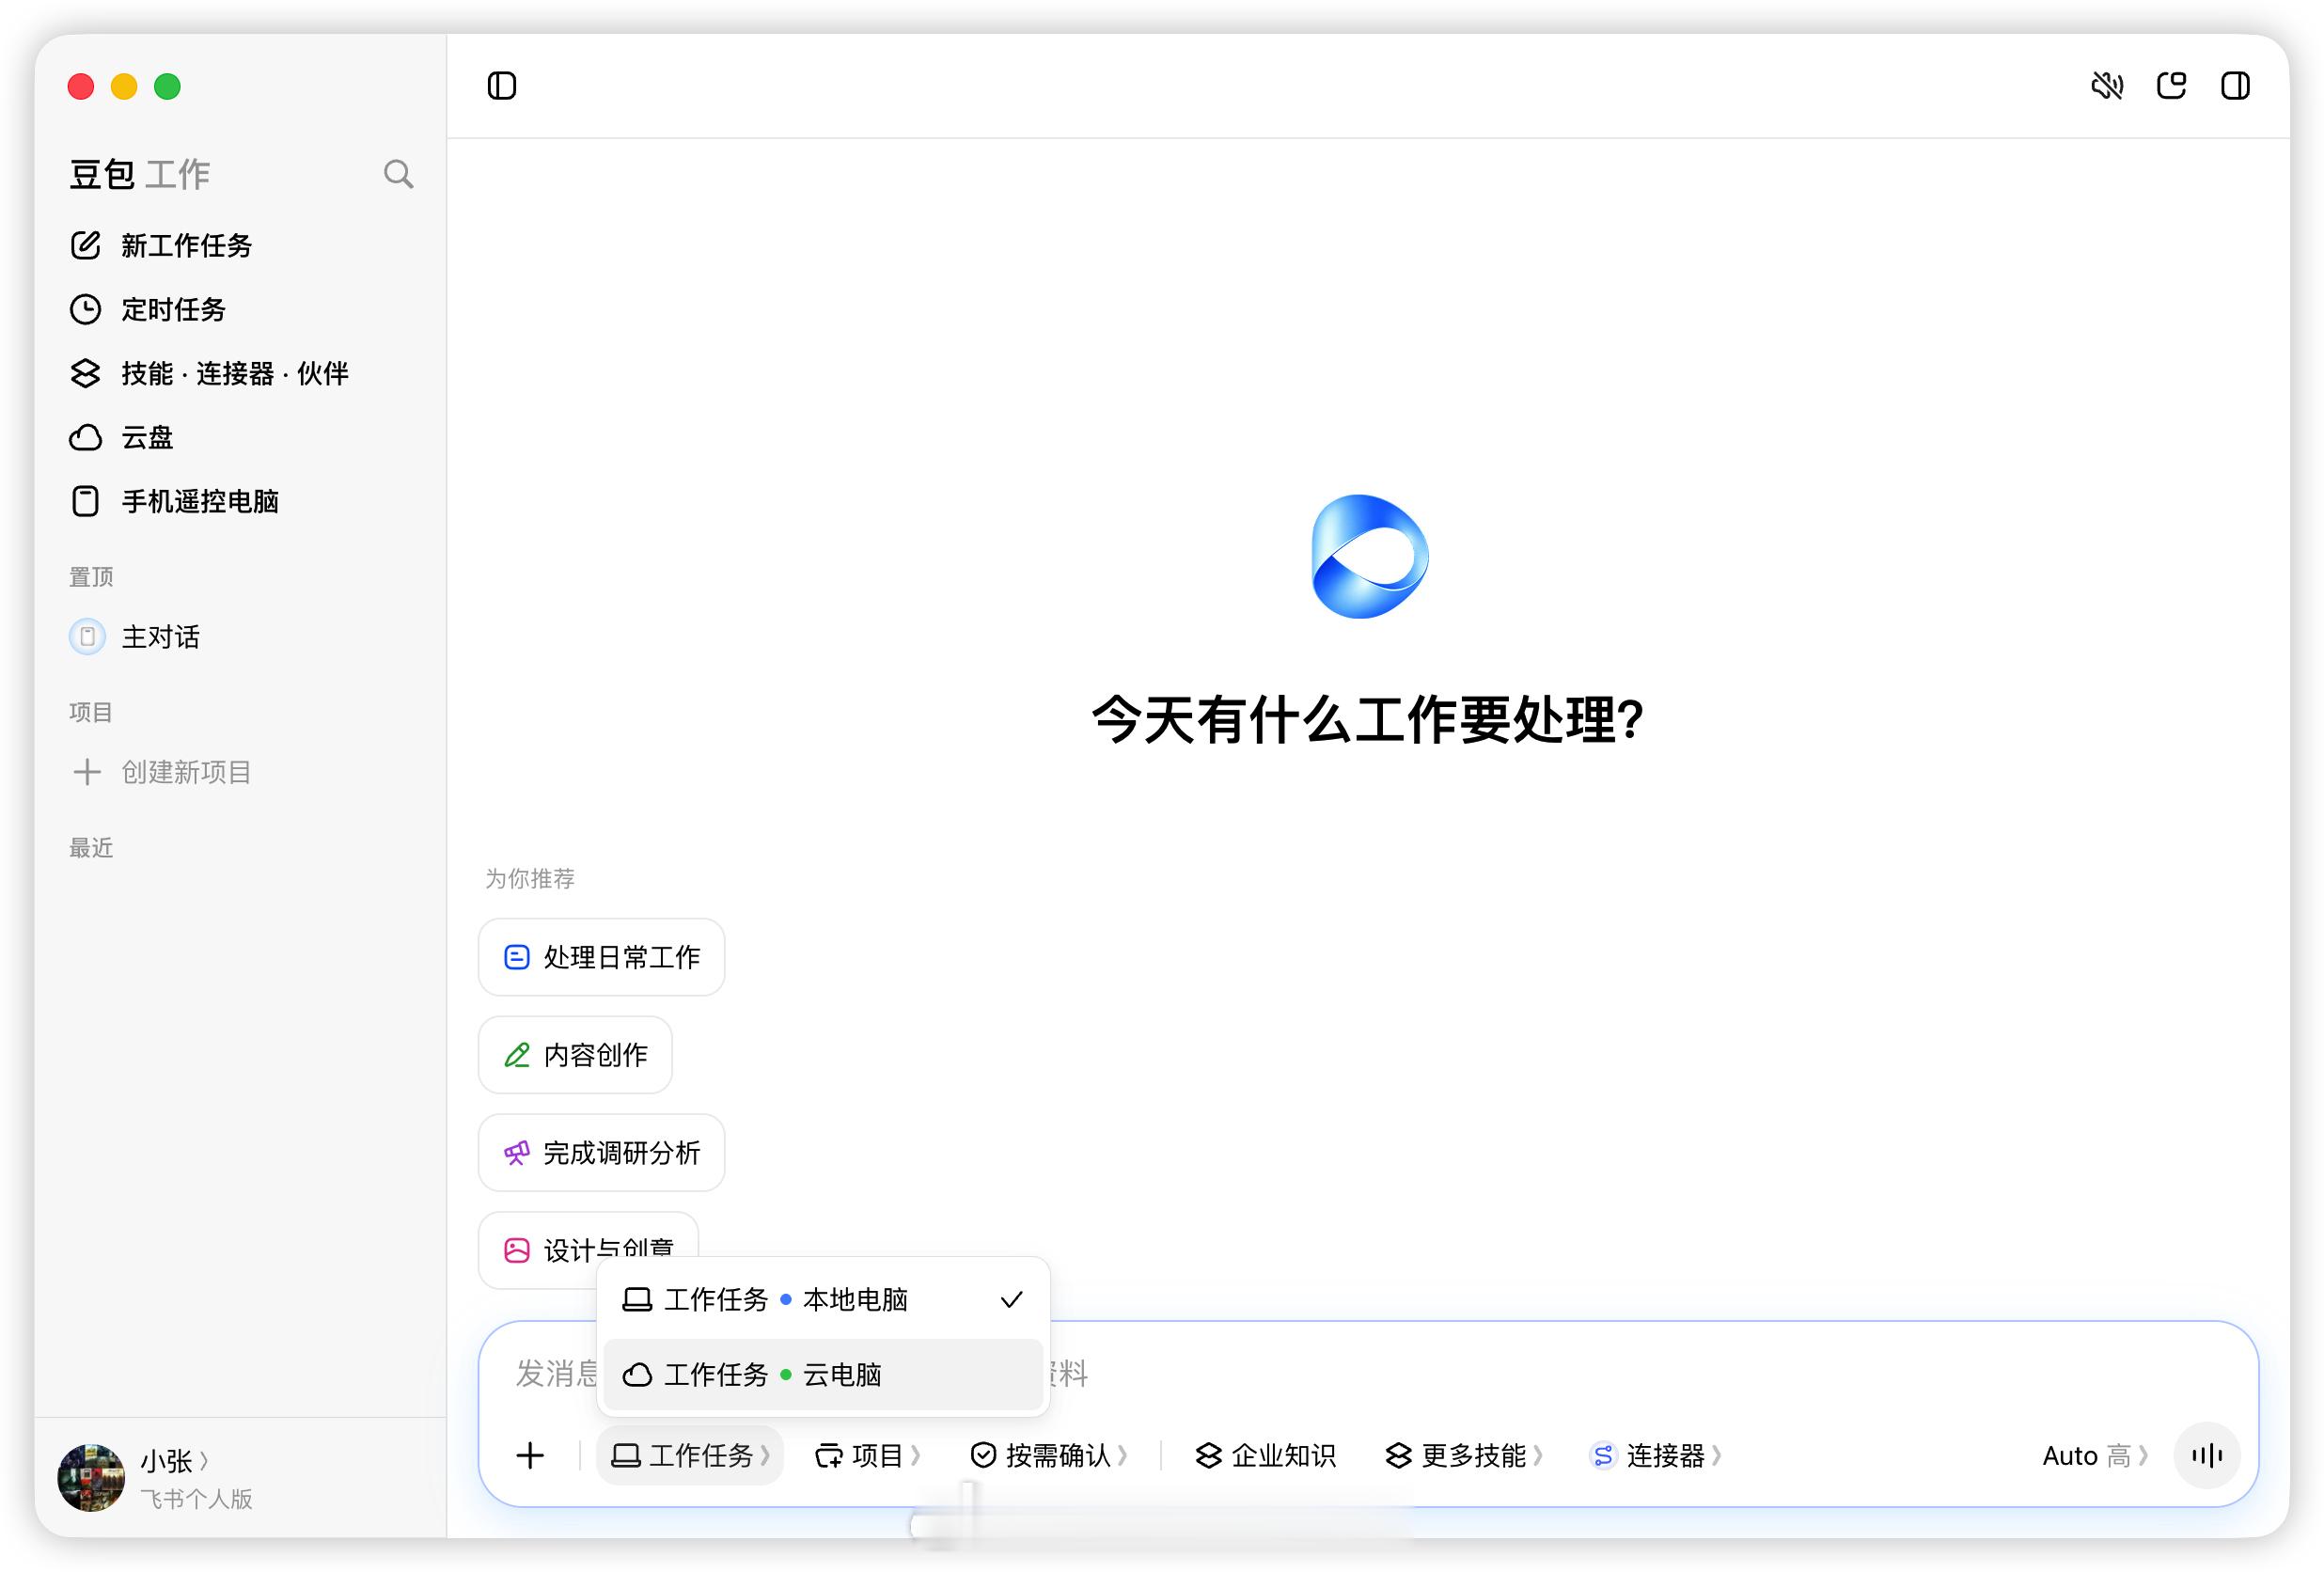The image size is (2324, 1572).
Task: Click the 飞书个人版 label
Action: point(196,1498)
